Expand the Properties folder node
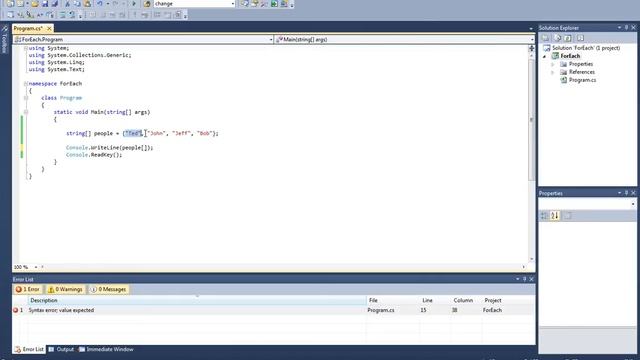Screen dimensions: 640x360 (553, 64)
